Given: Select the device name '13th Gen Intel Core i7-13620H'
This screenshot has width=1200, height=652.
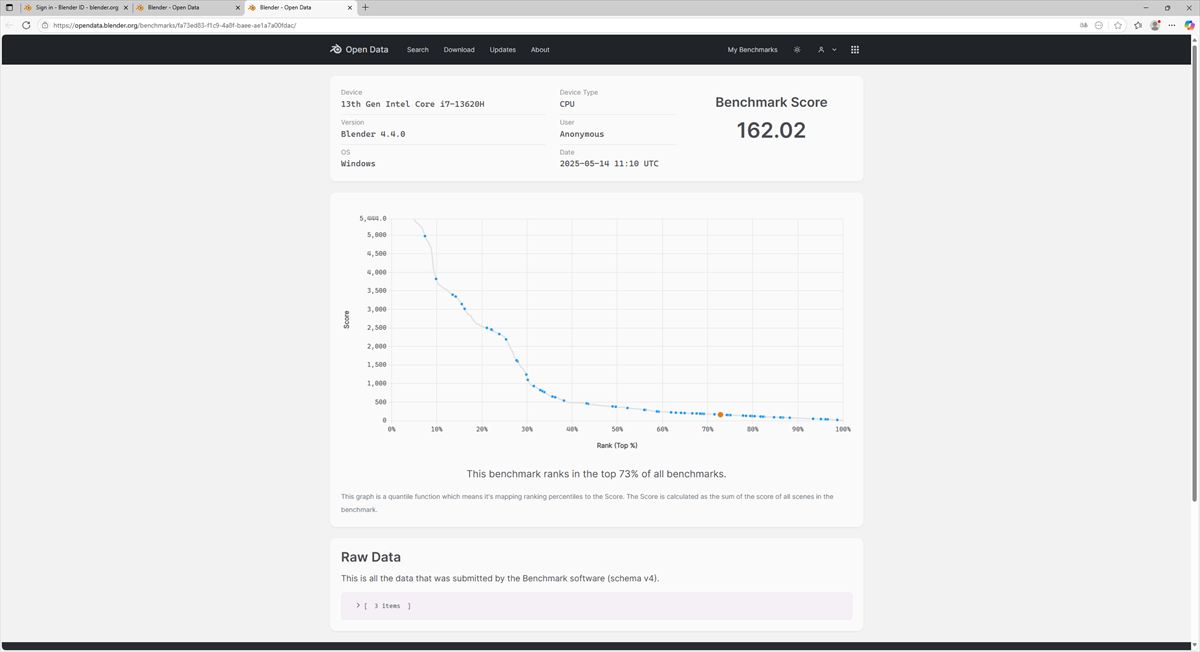Looking at the screenshot, I should click(x=413, y=104).
